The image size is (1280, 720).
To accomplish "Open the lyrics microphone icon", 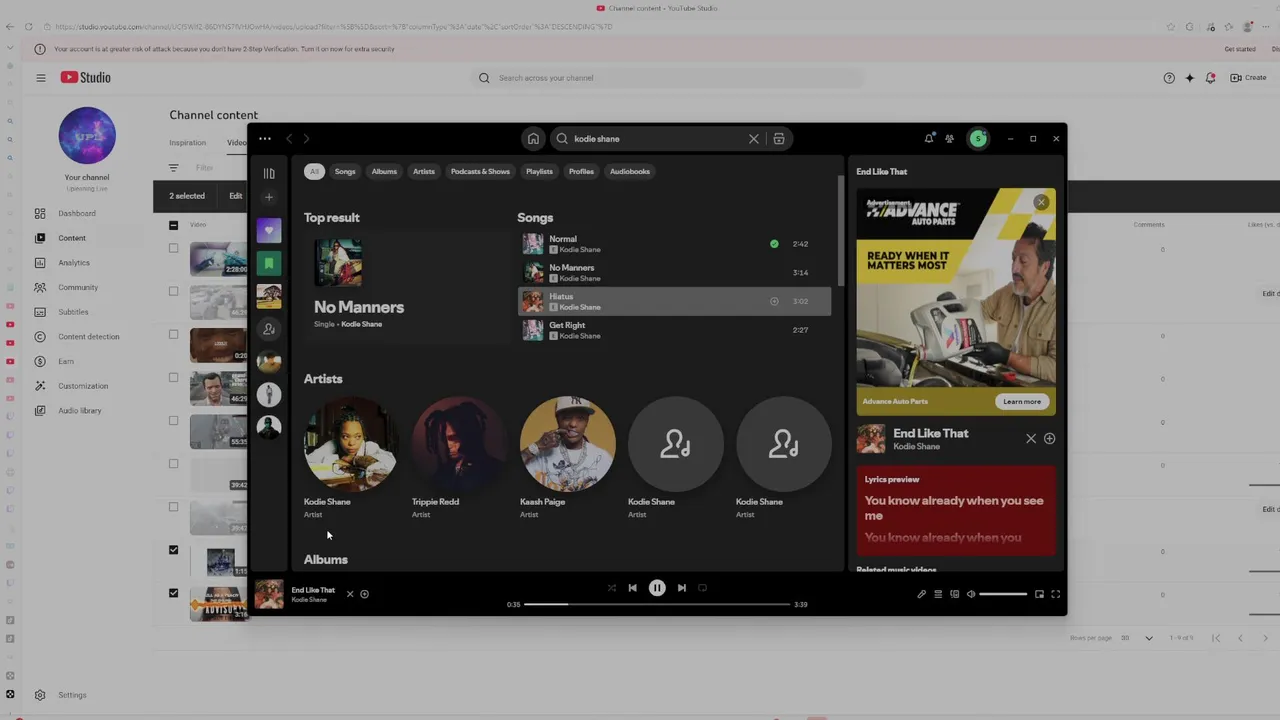I will [921, 594].
